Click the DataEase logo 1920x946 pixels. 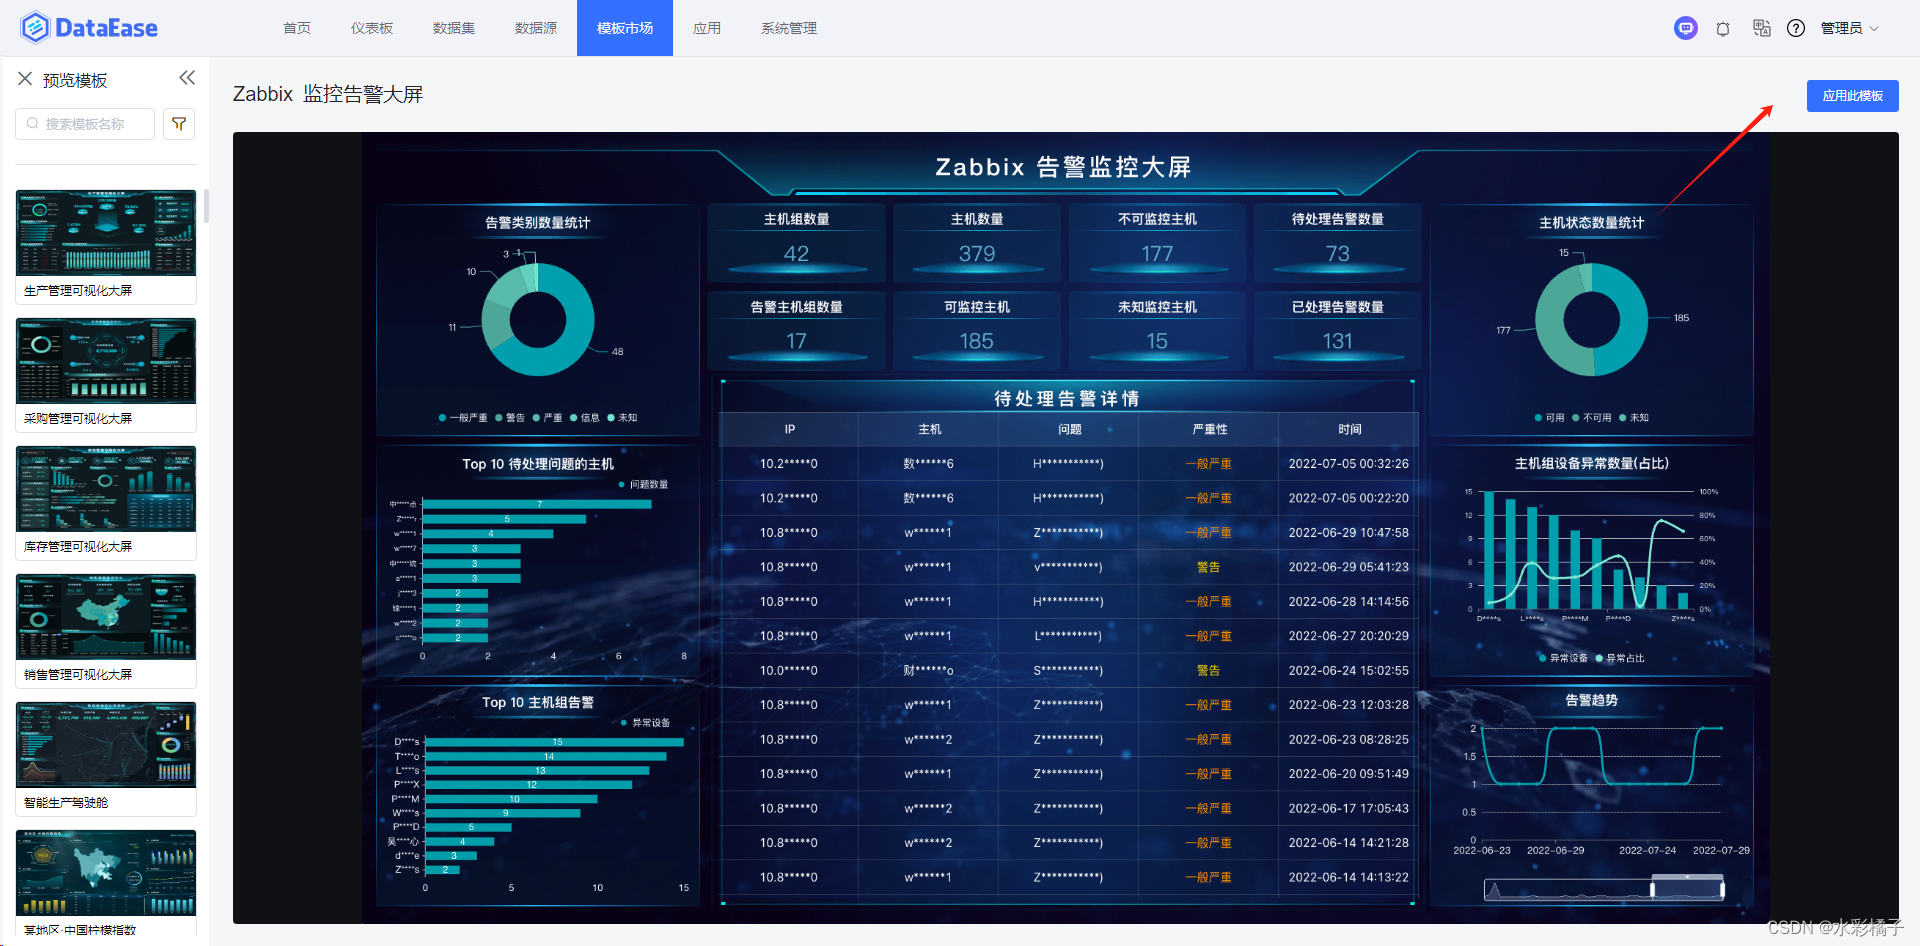(x=89, y=28)
